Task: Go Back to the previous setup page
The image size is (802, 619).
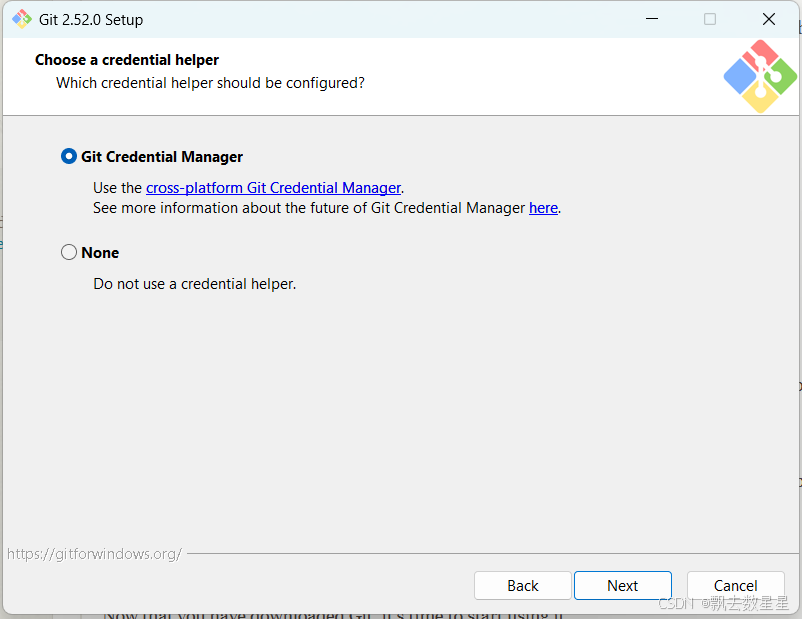Action: [x=522, y=585]
